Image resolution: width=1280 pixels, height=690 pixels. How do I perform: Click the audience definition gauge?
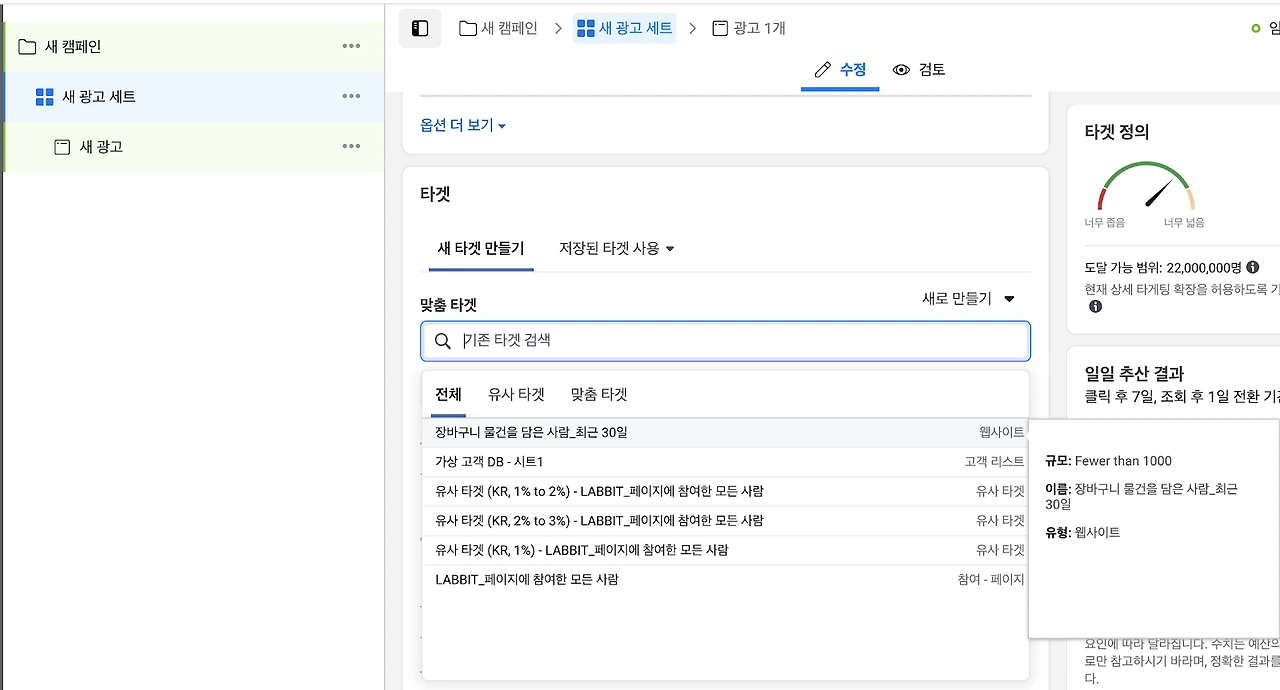tap(1146, 187)
